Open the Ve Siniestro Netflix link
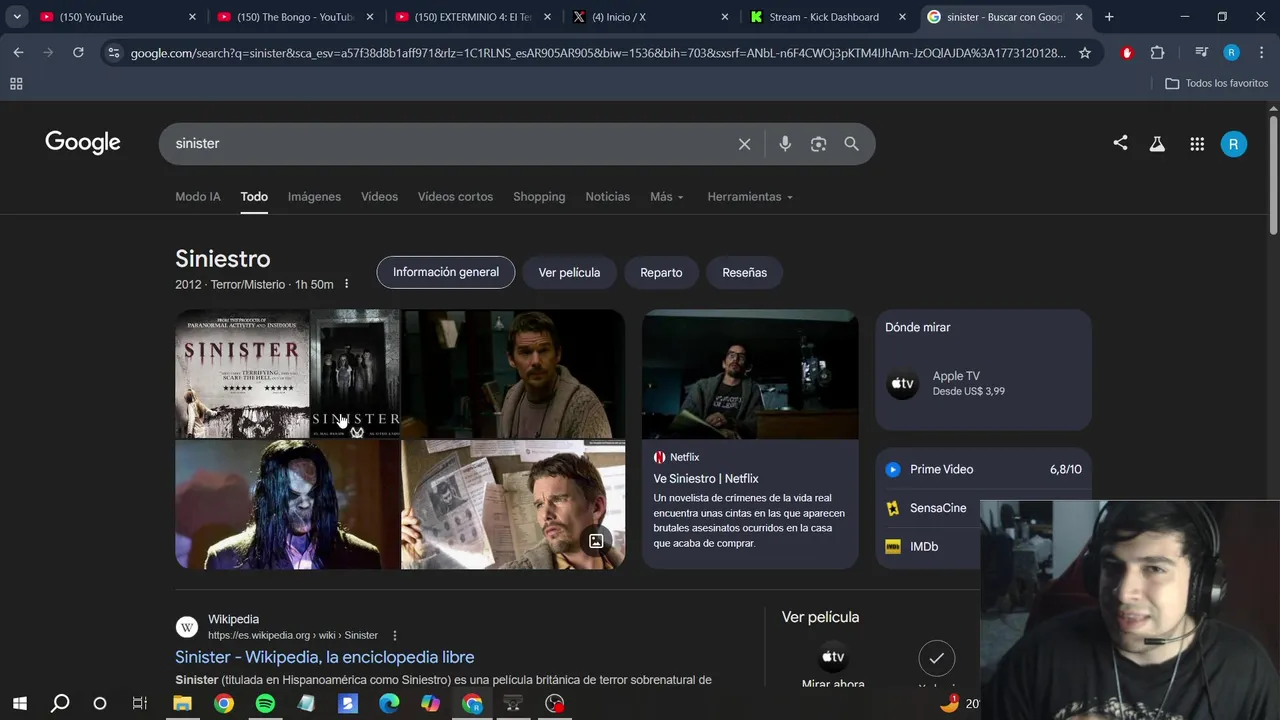Viewport: 1280px width, 720px height. pos(706,479)
